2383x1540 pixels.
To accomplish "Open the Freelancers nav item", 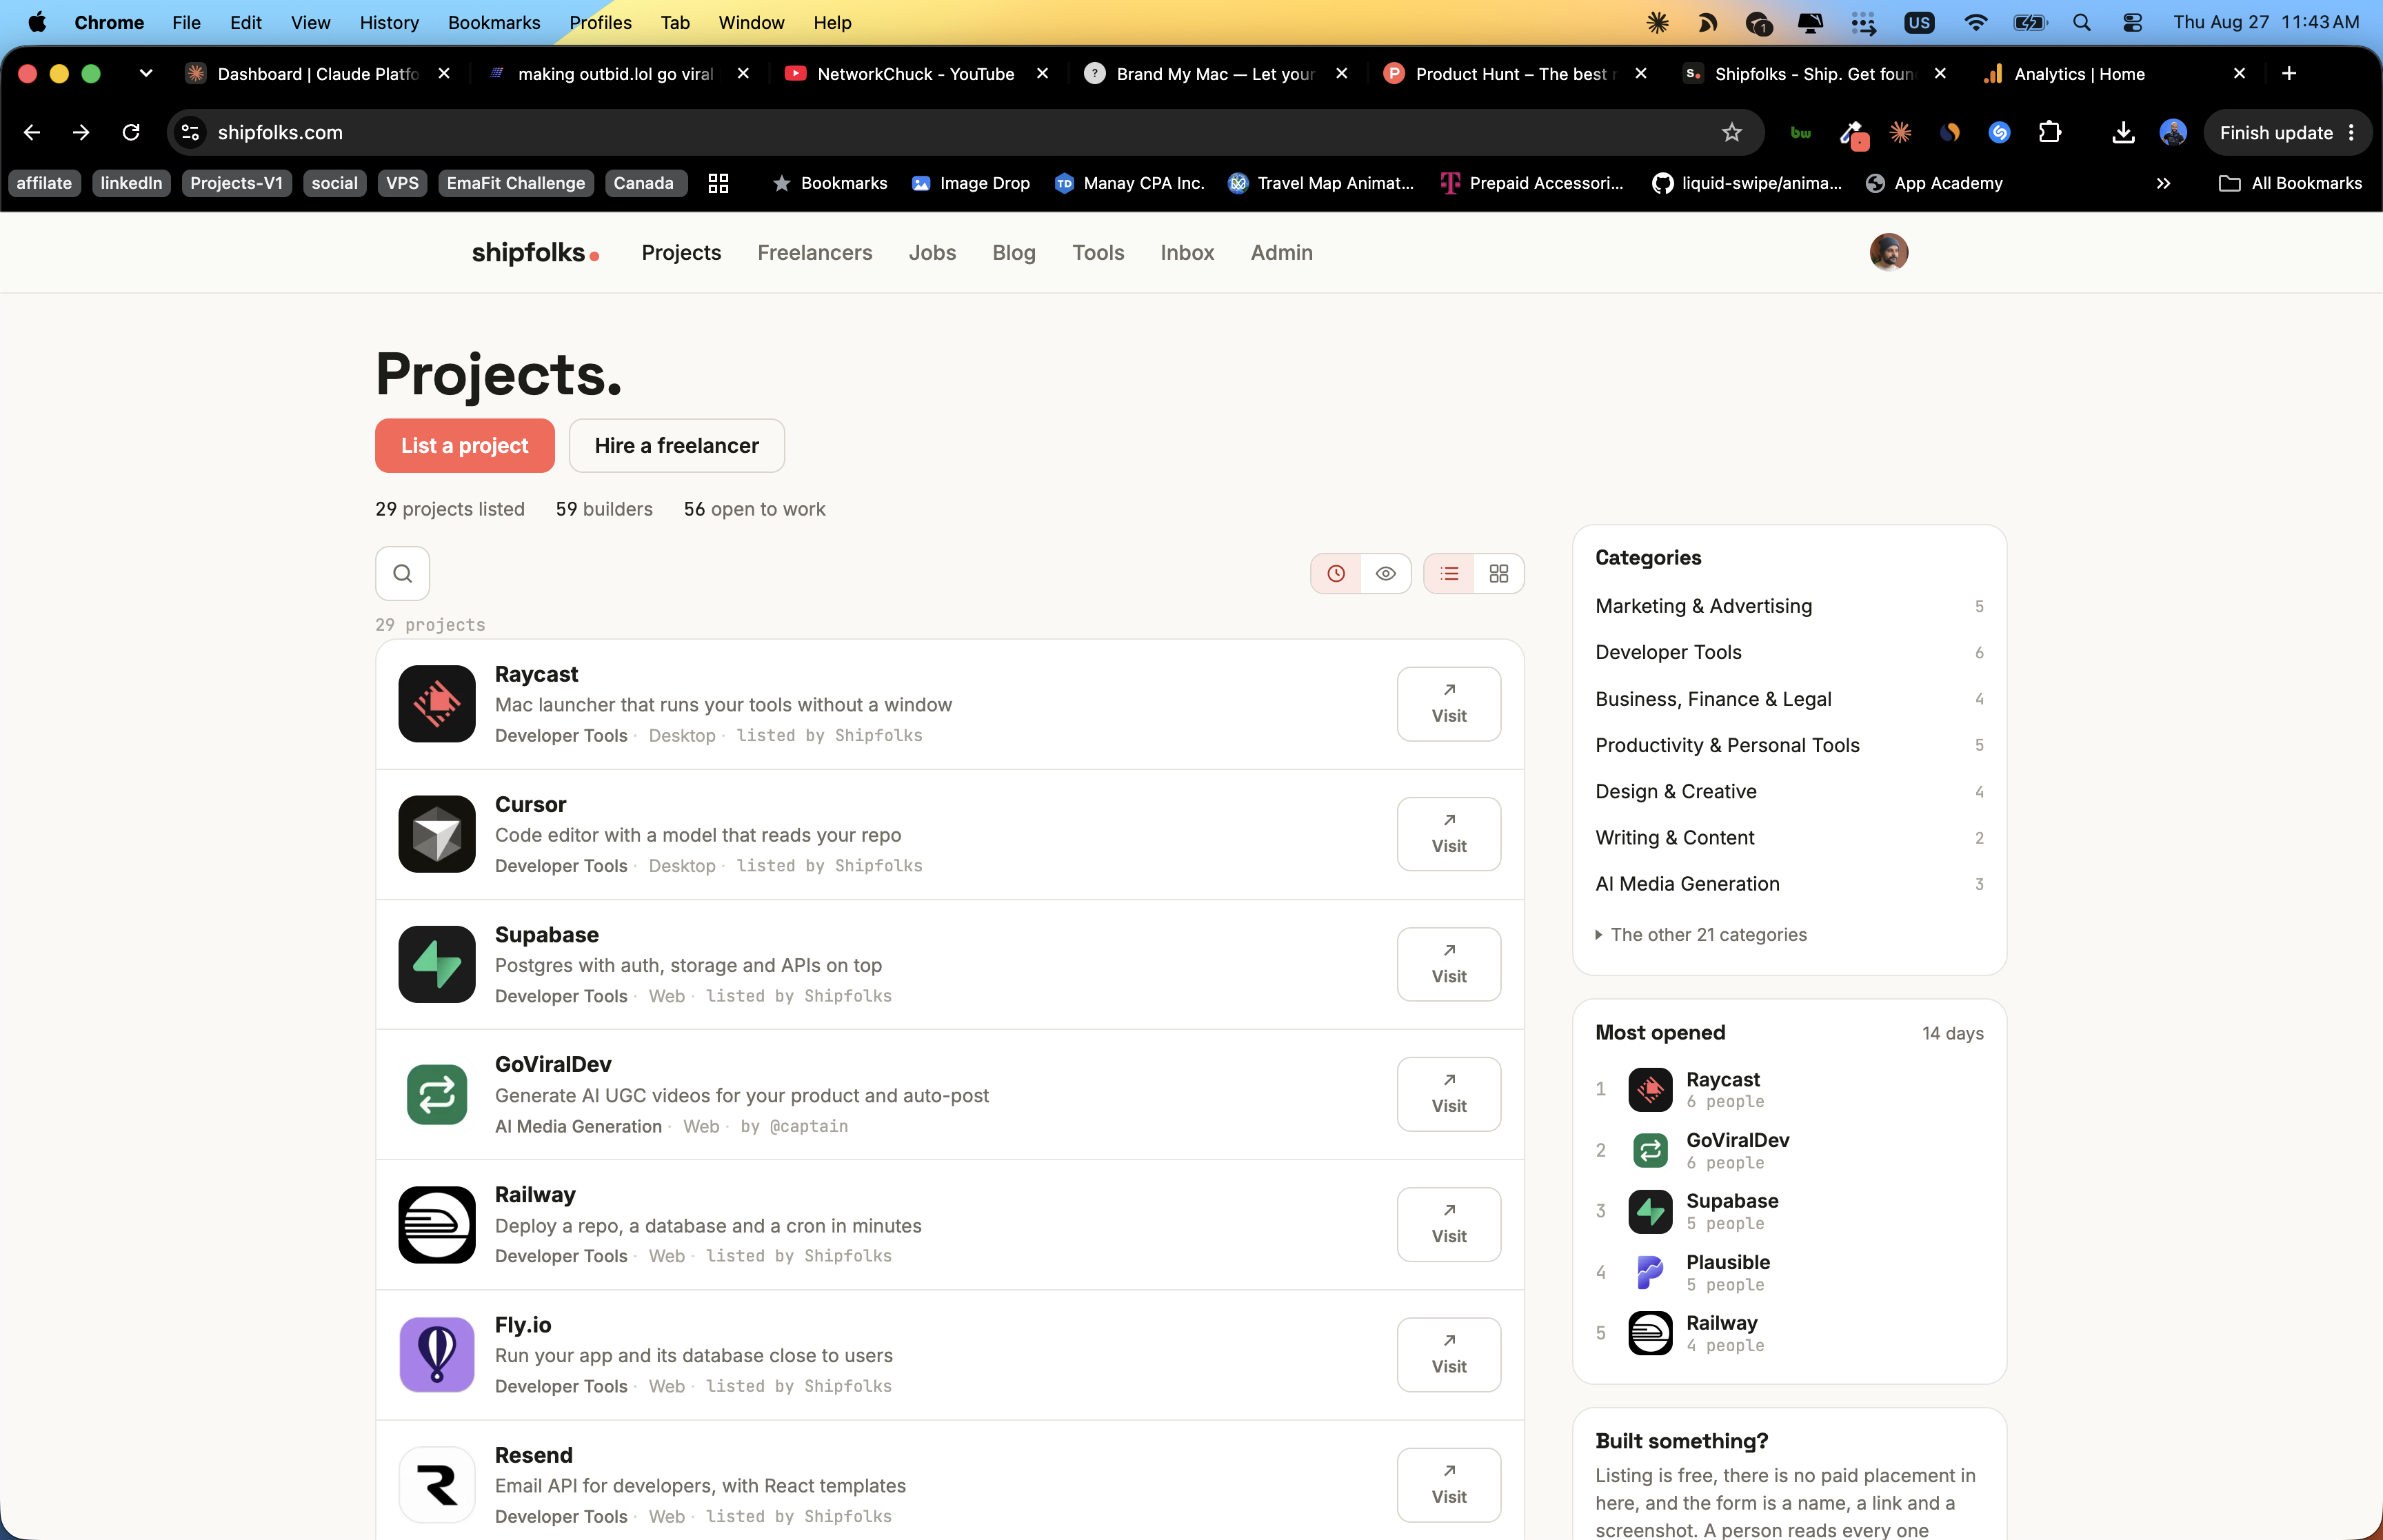I will pos(814,252).
